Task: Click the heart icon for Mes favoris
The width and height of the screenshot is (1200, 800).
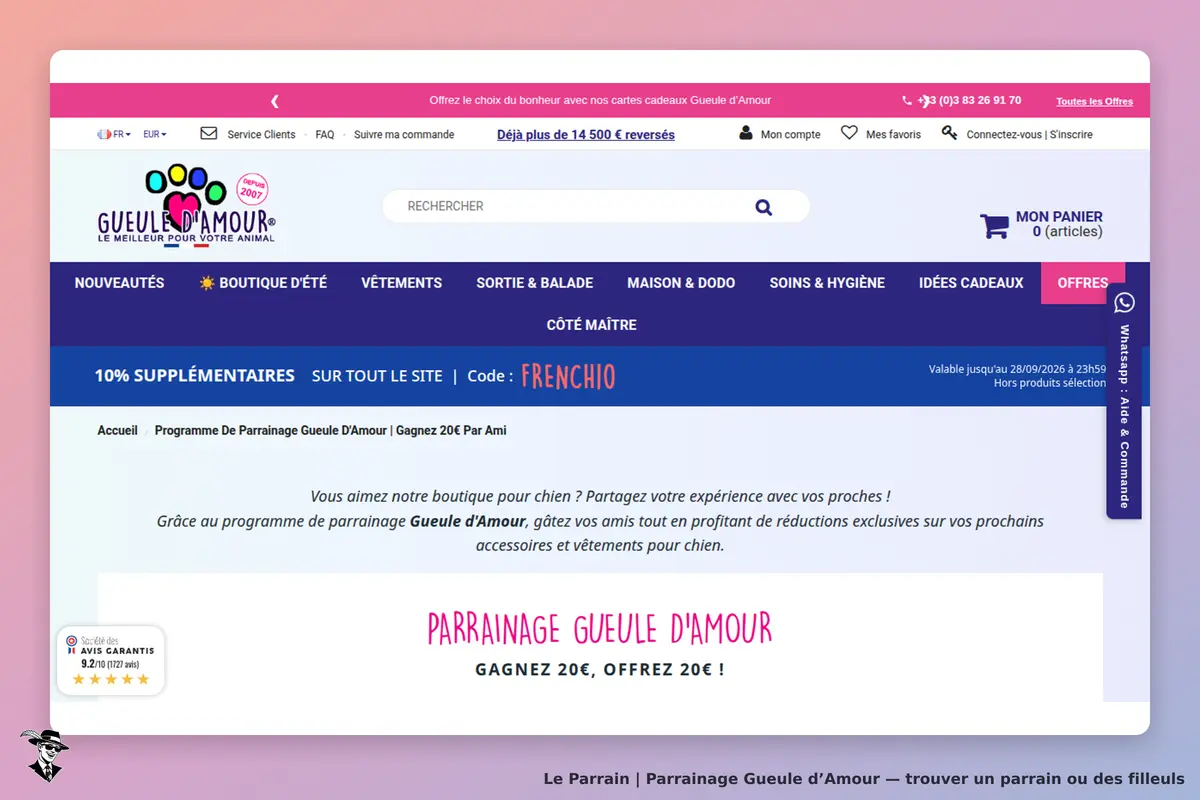Action: pos(849,133)
